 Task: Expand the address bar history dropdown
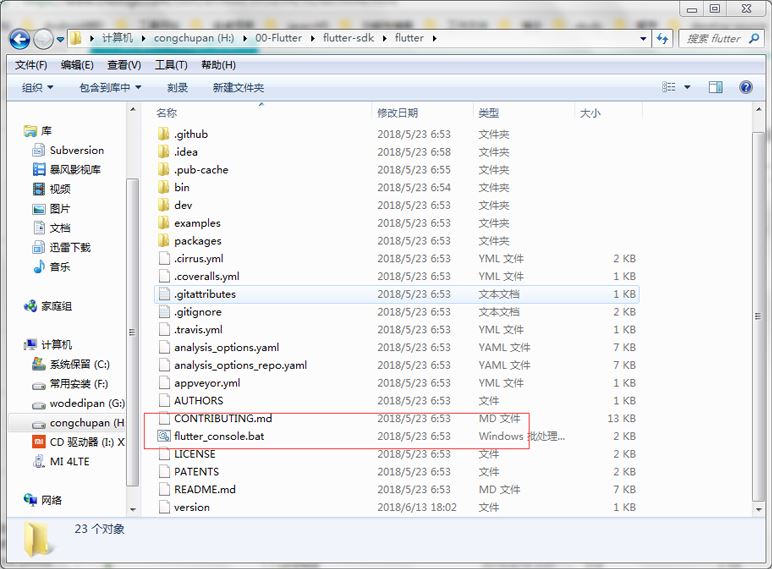[x=643, y=38]
